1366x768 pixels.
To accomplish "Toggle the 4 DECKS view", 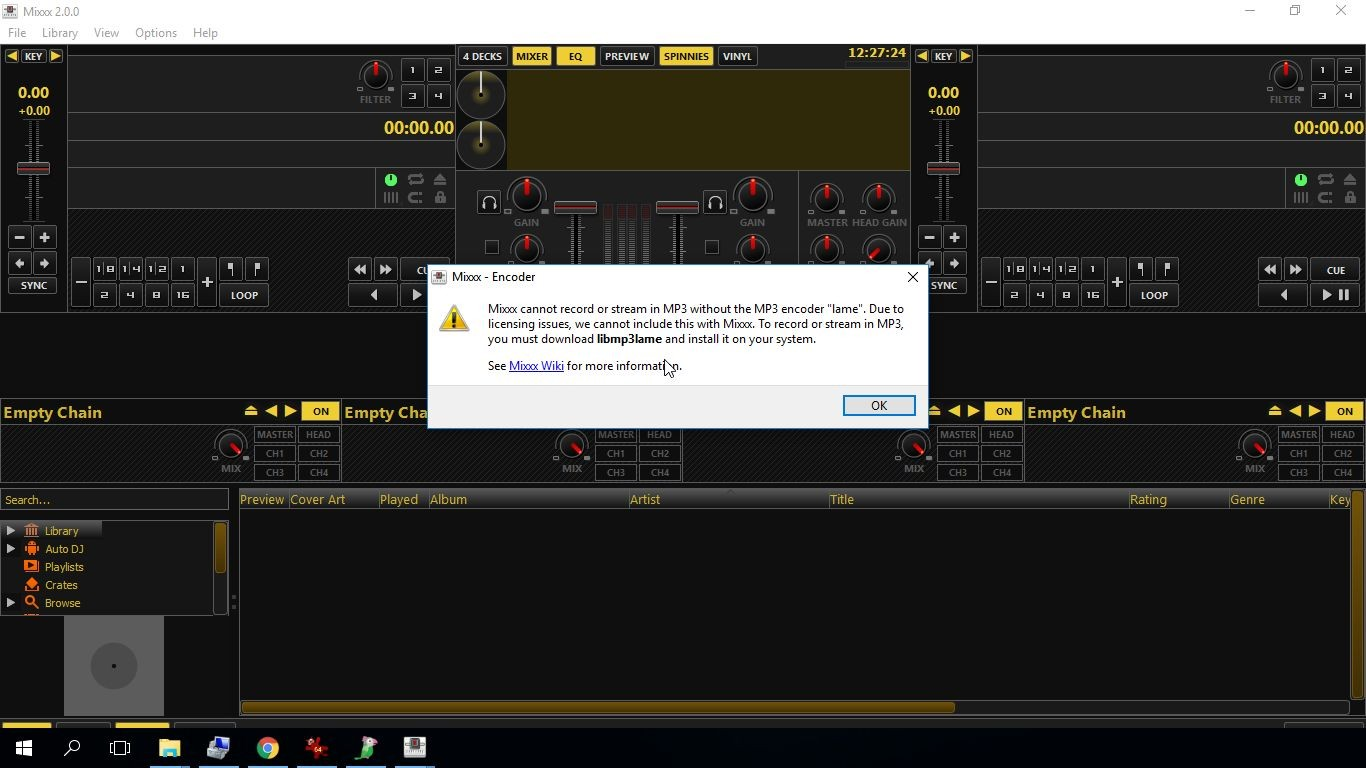I will 482,57.
